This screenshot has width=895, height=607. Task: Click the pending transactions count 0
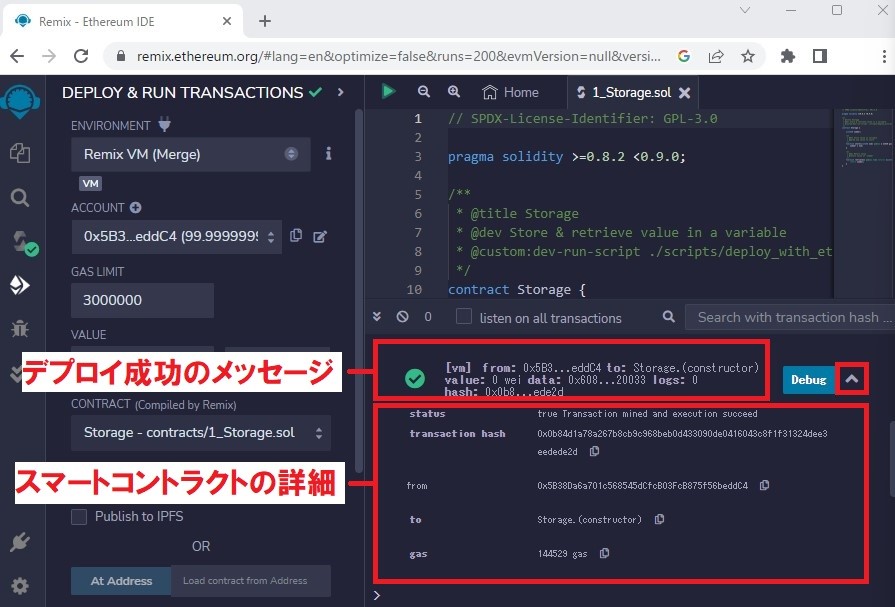[x=428, y=316]
